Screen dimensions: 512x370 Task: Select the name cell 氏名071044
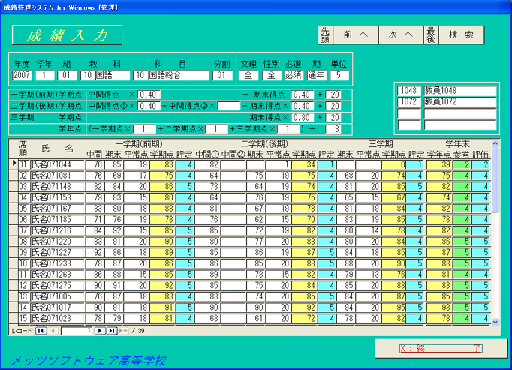(x=57, y=164)
